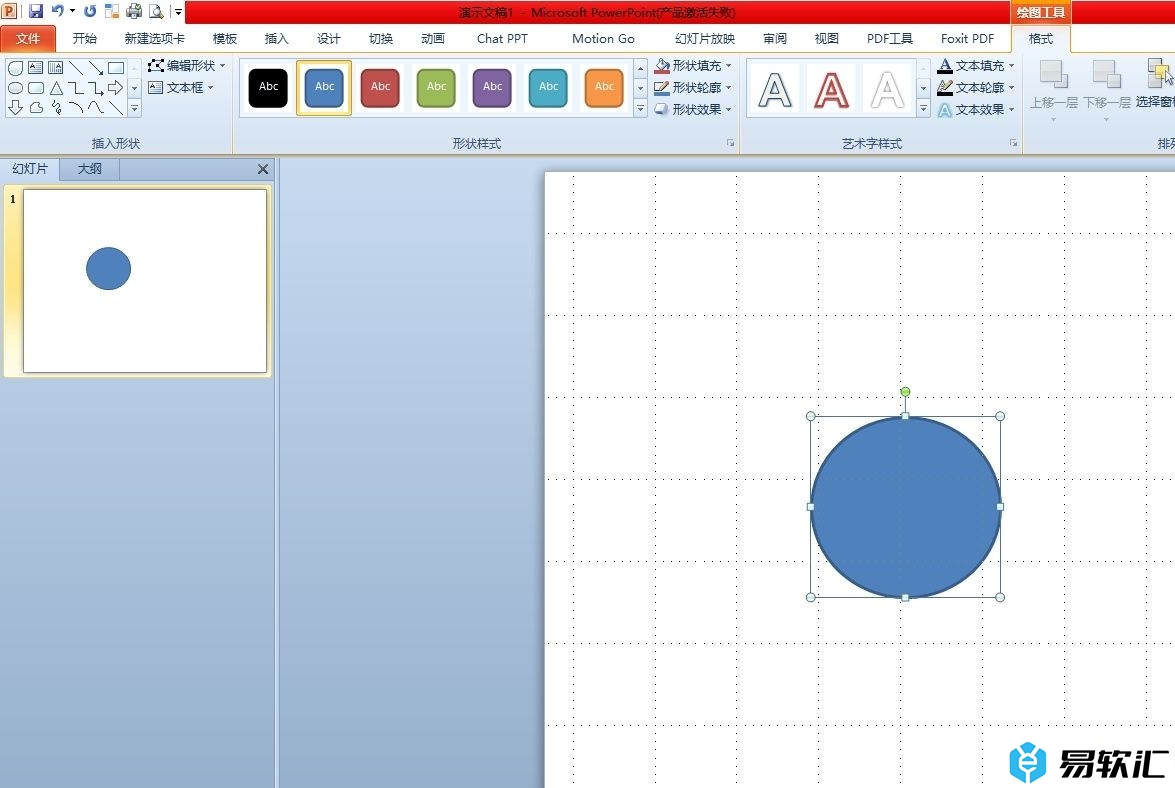Click the Print icon in quick access toolbar
The width and height of the screenshot is (1175, 788).
coord(133,11)
